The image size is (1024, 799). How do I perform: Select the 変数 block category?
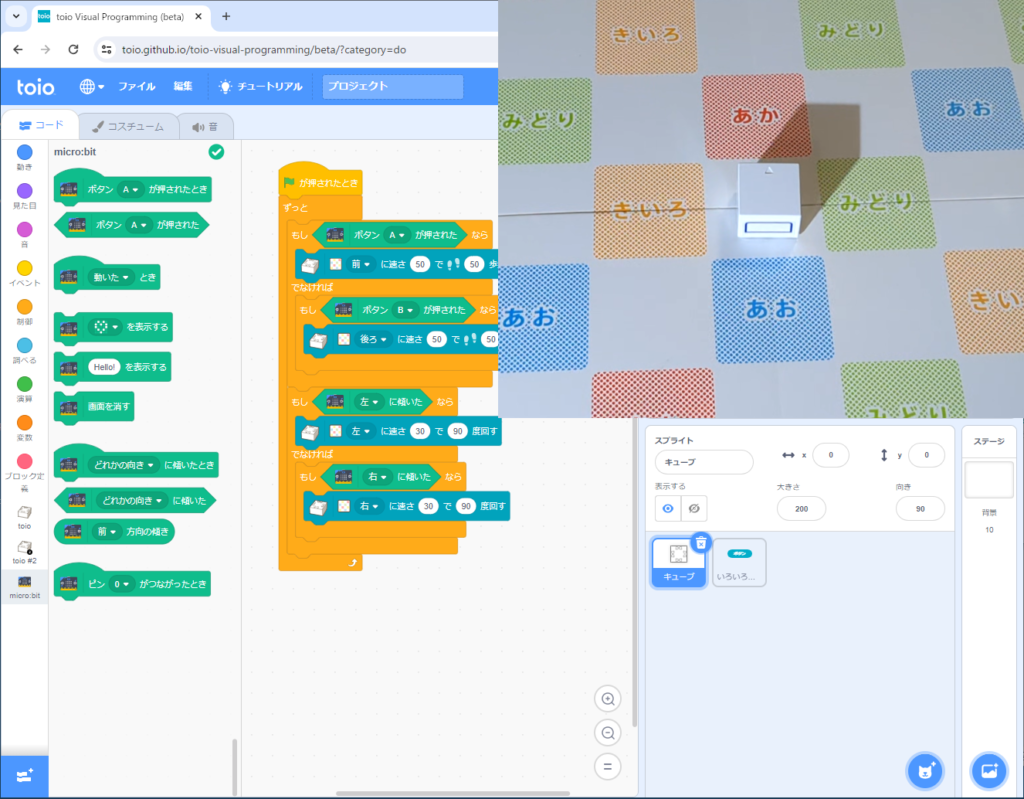click(23, 428)
